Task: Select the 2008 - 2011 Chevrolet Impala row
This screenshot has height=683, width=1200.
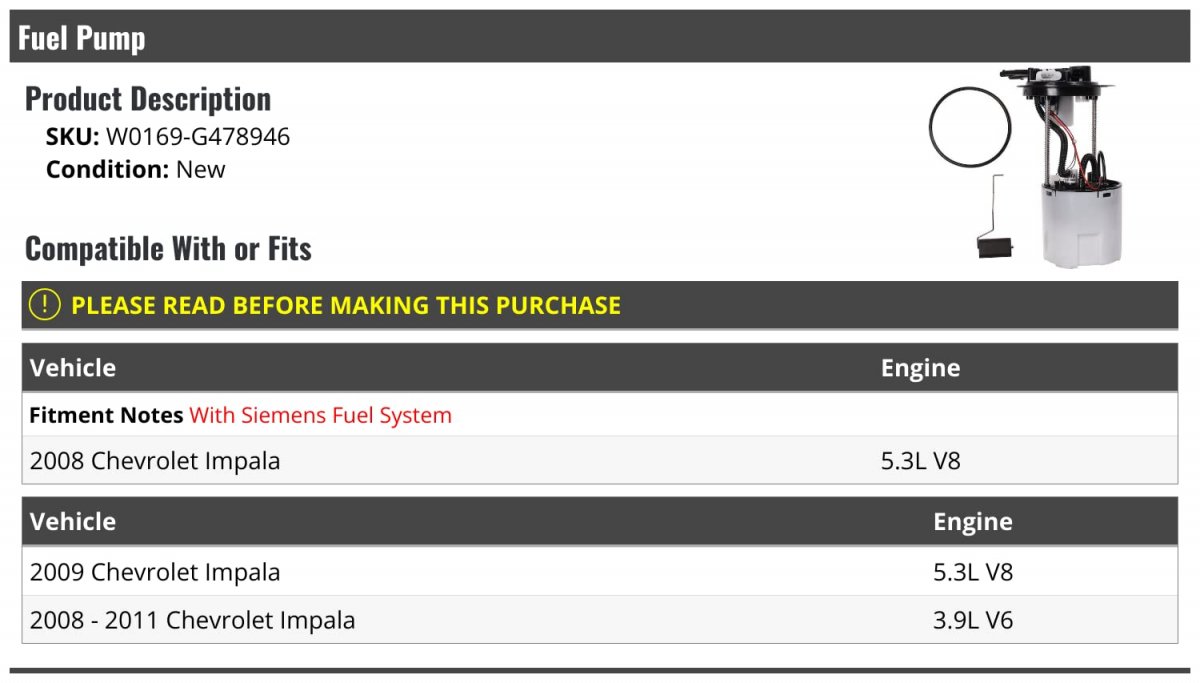Action: pos(192,620)
